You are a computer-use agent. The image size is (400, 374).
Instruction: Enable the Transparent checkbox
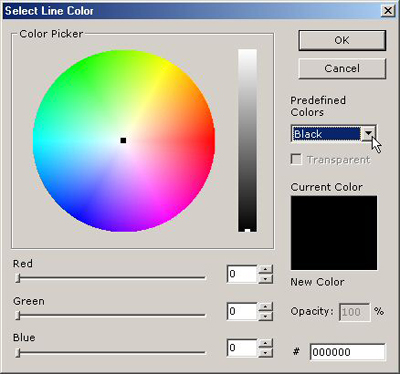tap(296, 159)
